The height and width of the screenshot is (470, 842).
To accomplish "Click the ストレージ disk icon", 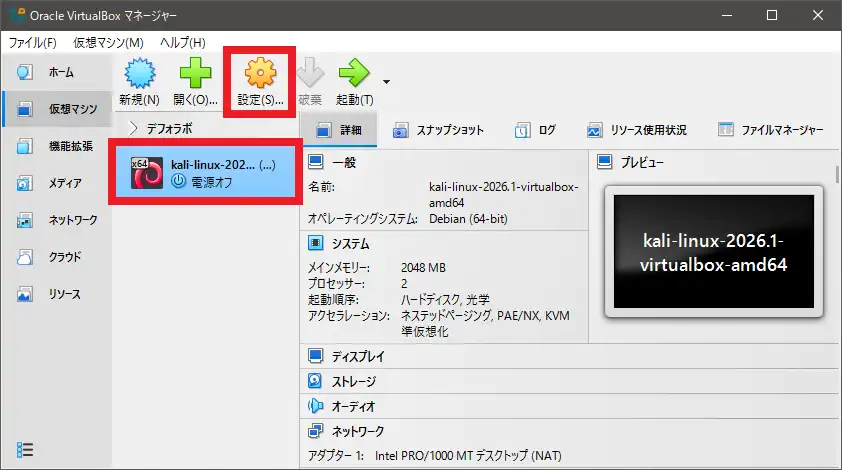I will [315, 381].
